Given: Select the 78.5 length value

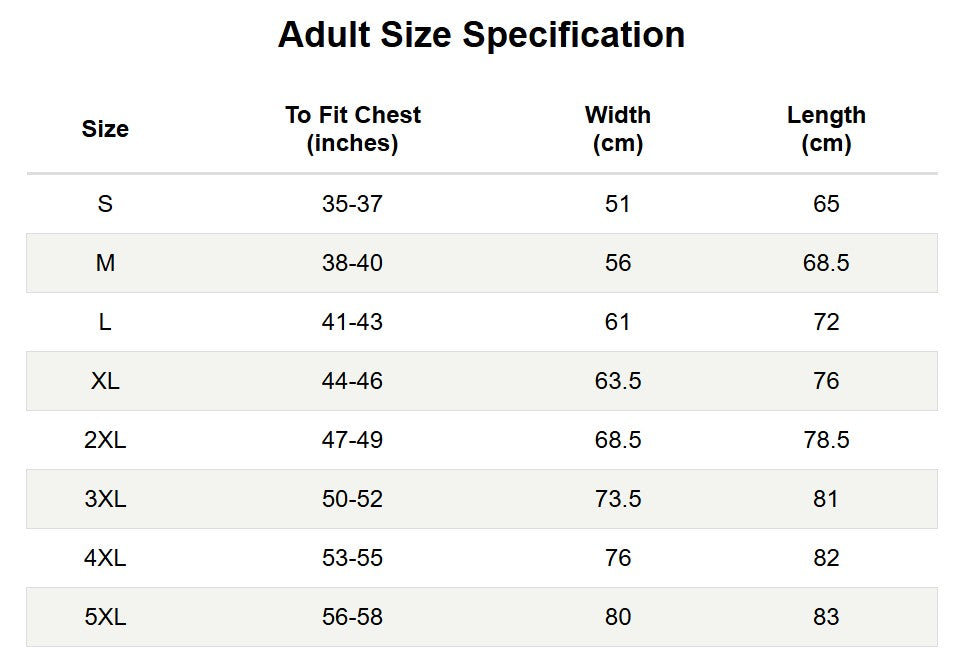Looking at the screenshot, I should pos(826,440).
